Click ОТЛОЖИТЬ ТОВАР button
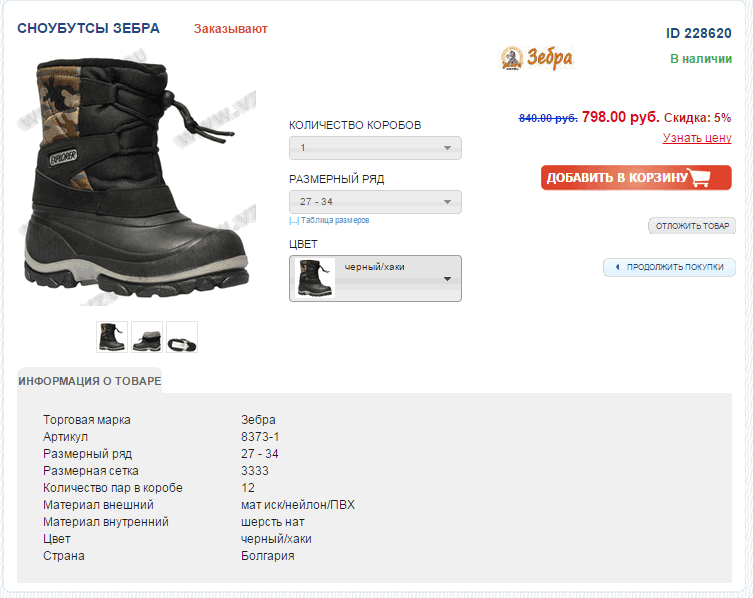Viewport: 753px width, 598px height. point(692,226)
